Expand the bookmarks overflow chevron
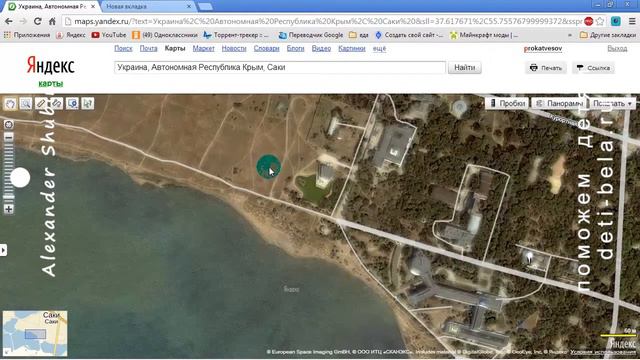The width and height of the screenshot is (640, 360). 570,35
